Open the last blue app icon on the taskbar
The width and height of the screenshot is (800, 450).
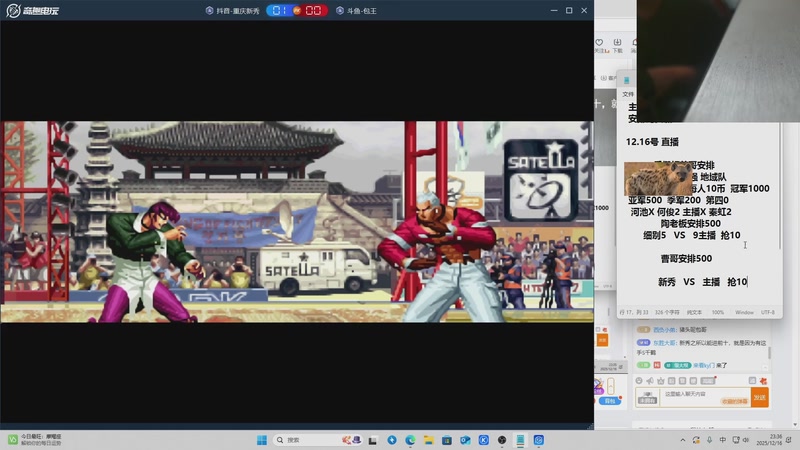pyautogui.click(x=539, y=440)
